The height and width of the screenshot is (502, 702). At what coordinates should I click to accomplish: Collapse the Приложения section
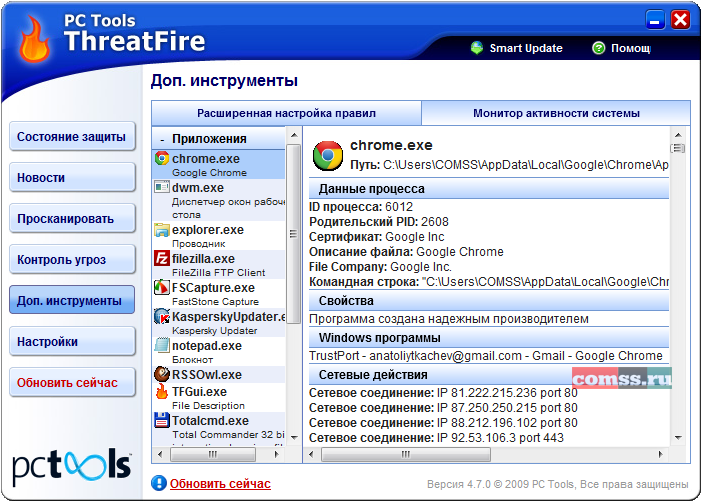[163, 139]
